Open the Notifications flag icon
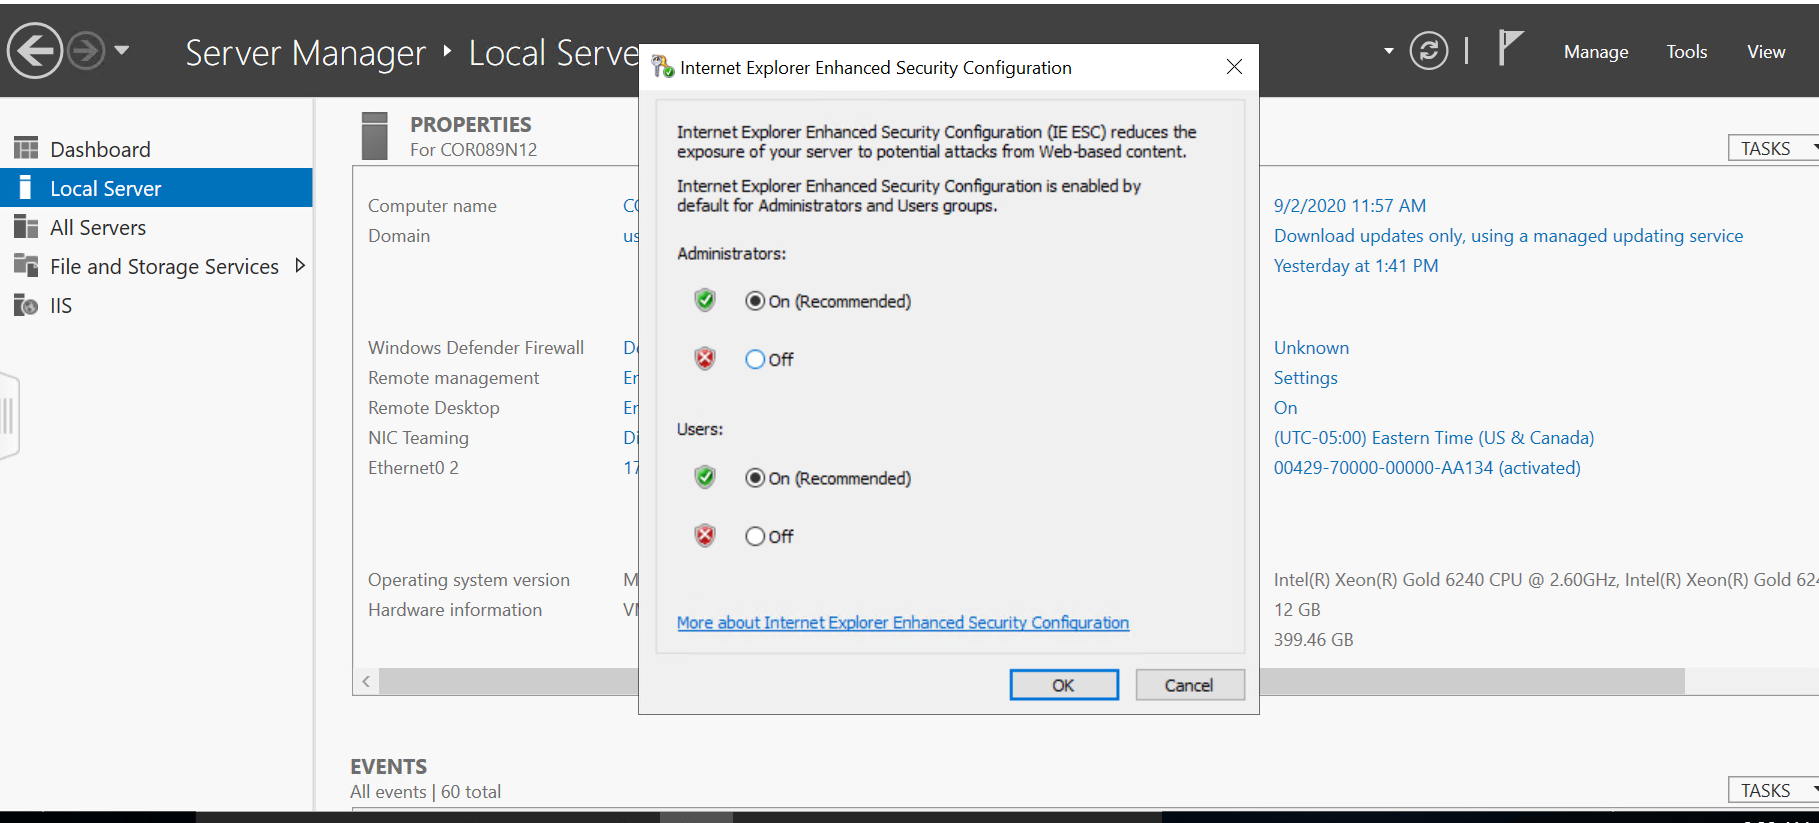The width and height of the screenshot is (1819, 823). (x=1510, y=47)
